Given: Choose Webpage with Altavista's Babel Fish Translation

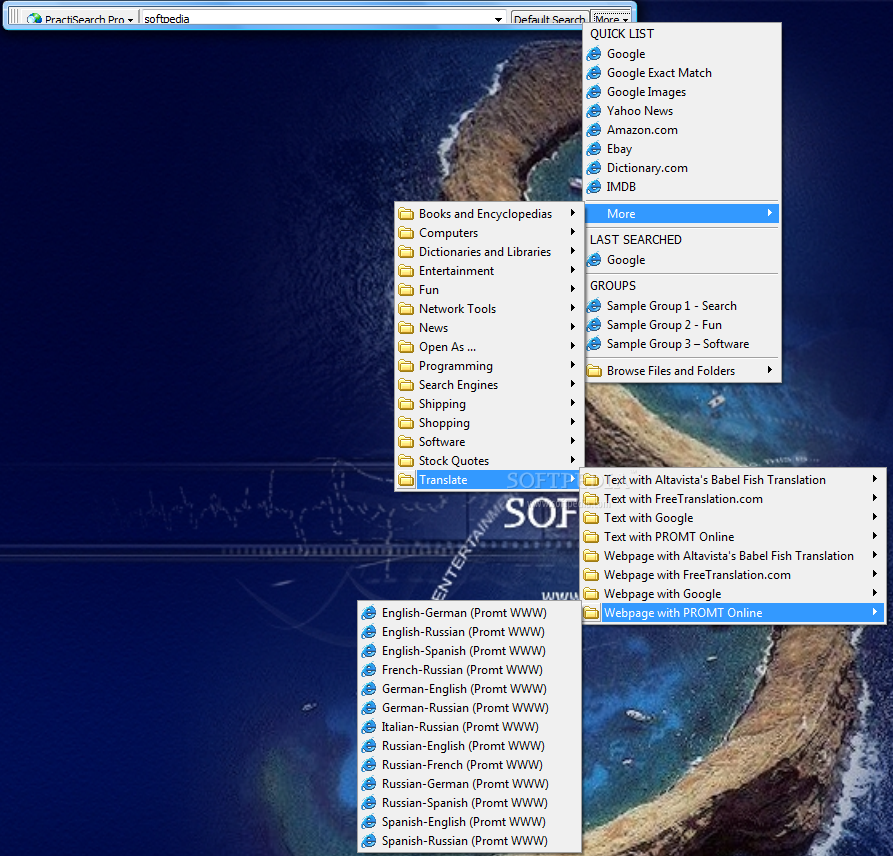Looking at the screenshot, I should [x=733, y=556].
